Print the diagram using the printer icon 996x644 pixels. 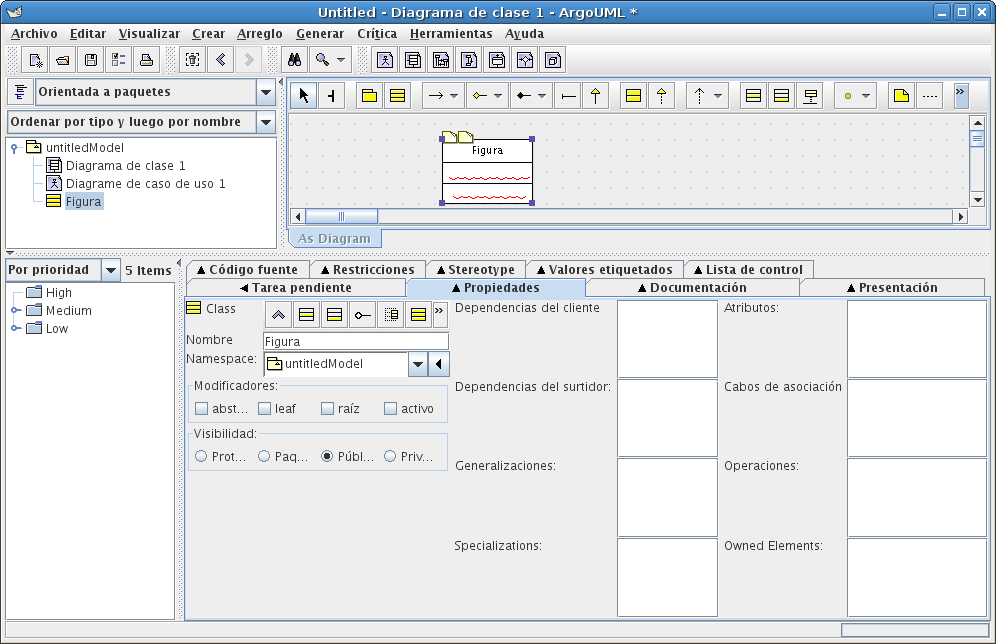pos(147,60)
